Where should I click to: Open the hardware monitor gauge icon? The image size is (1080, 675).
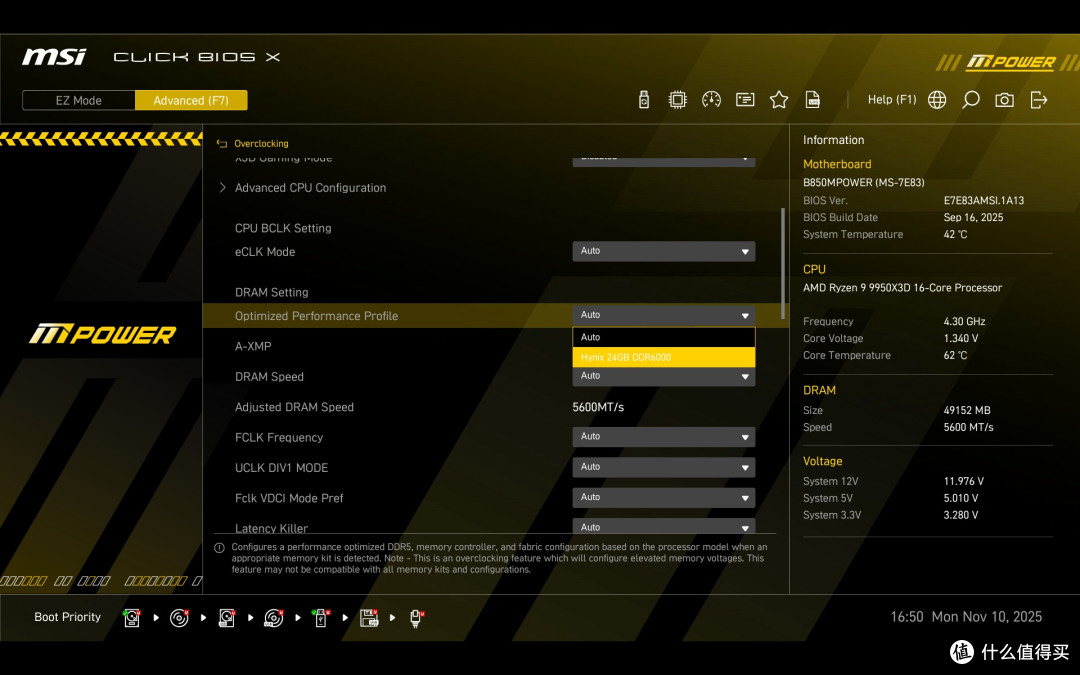[711, 100]
